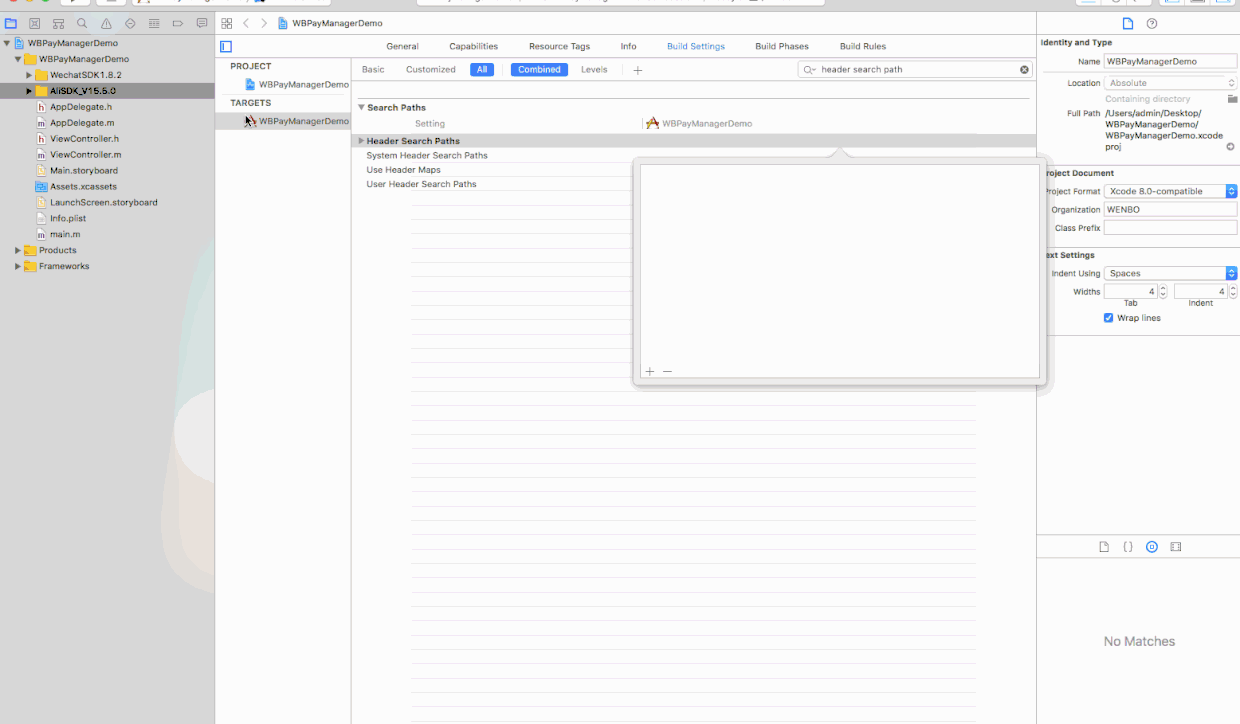
Task: Open ViewController.m file
Action: point(85,155)
